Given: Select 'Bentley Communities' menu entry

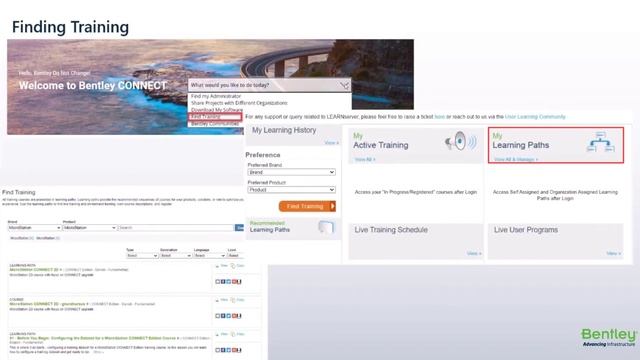Looking at the screenshot, I should tap(215, 124).
